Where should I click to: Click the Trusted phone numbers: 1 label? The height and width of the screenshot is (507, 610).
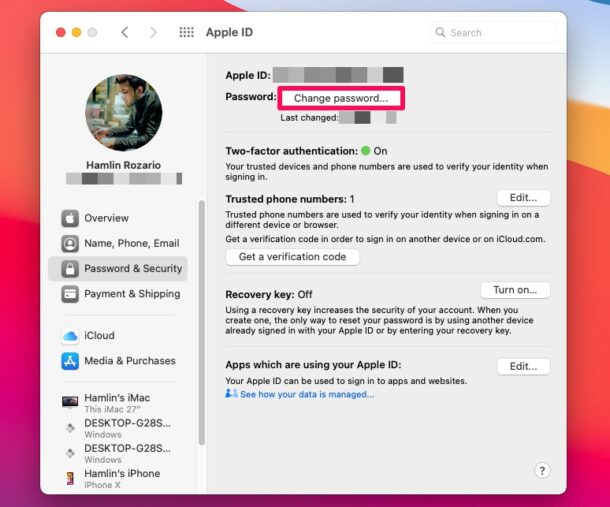click(x=290, y=199)
